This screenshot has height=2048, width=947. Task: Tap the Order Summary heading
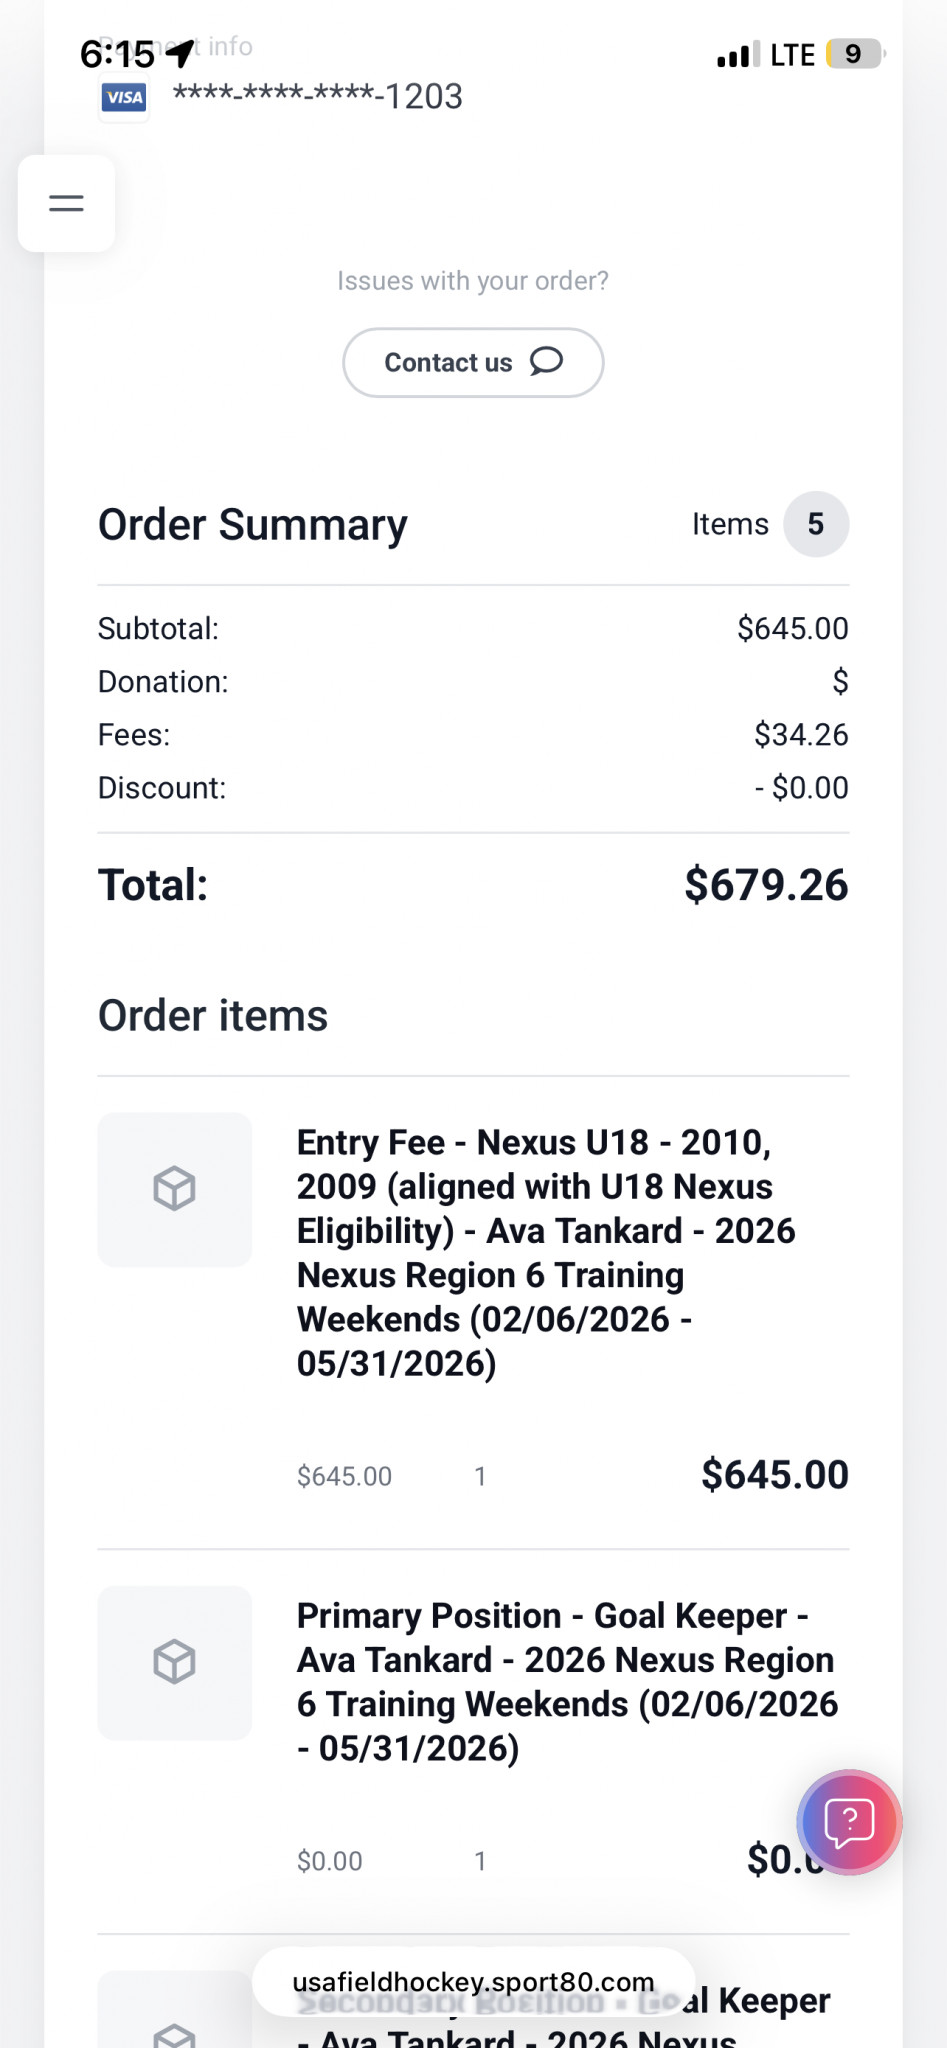click(x=253, y=525)
